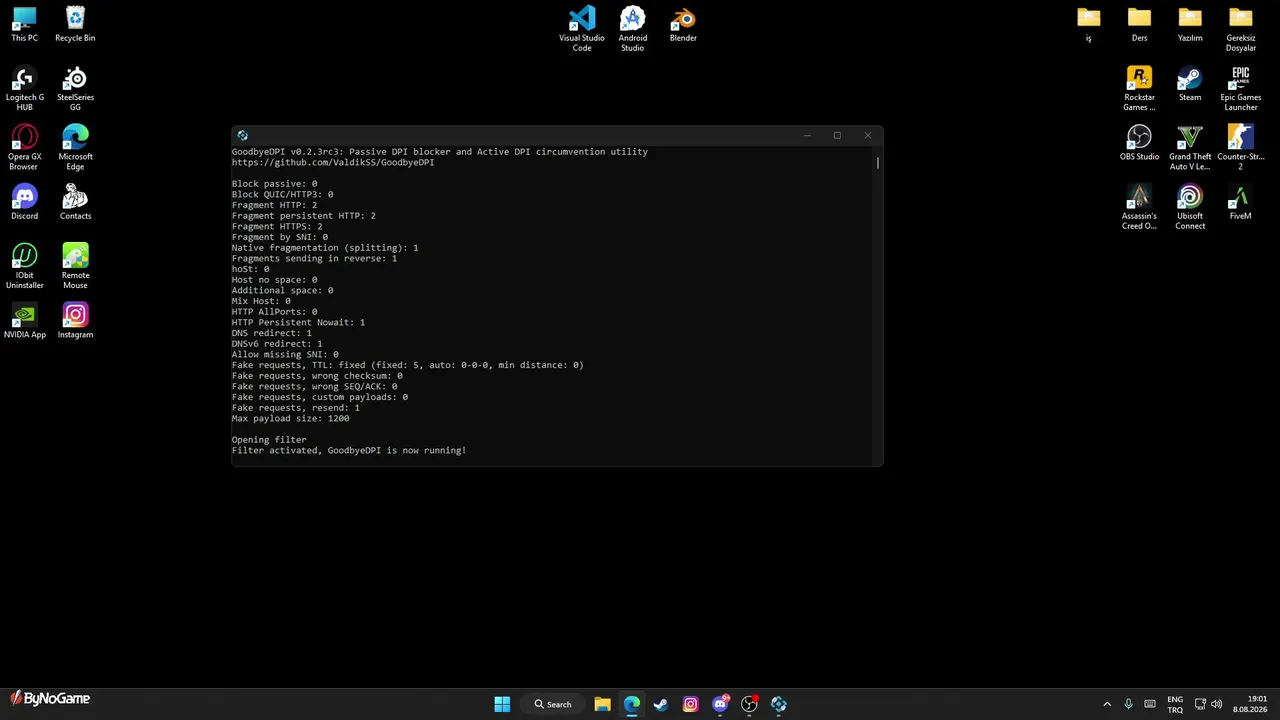Screen dimensions: 1280x720
Task: Open the volume tray icon
Action: 1217,704
